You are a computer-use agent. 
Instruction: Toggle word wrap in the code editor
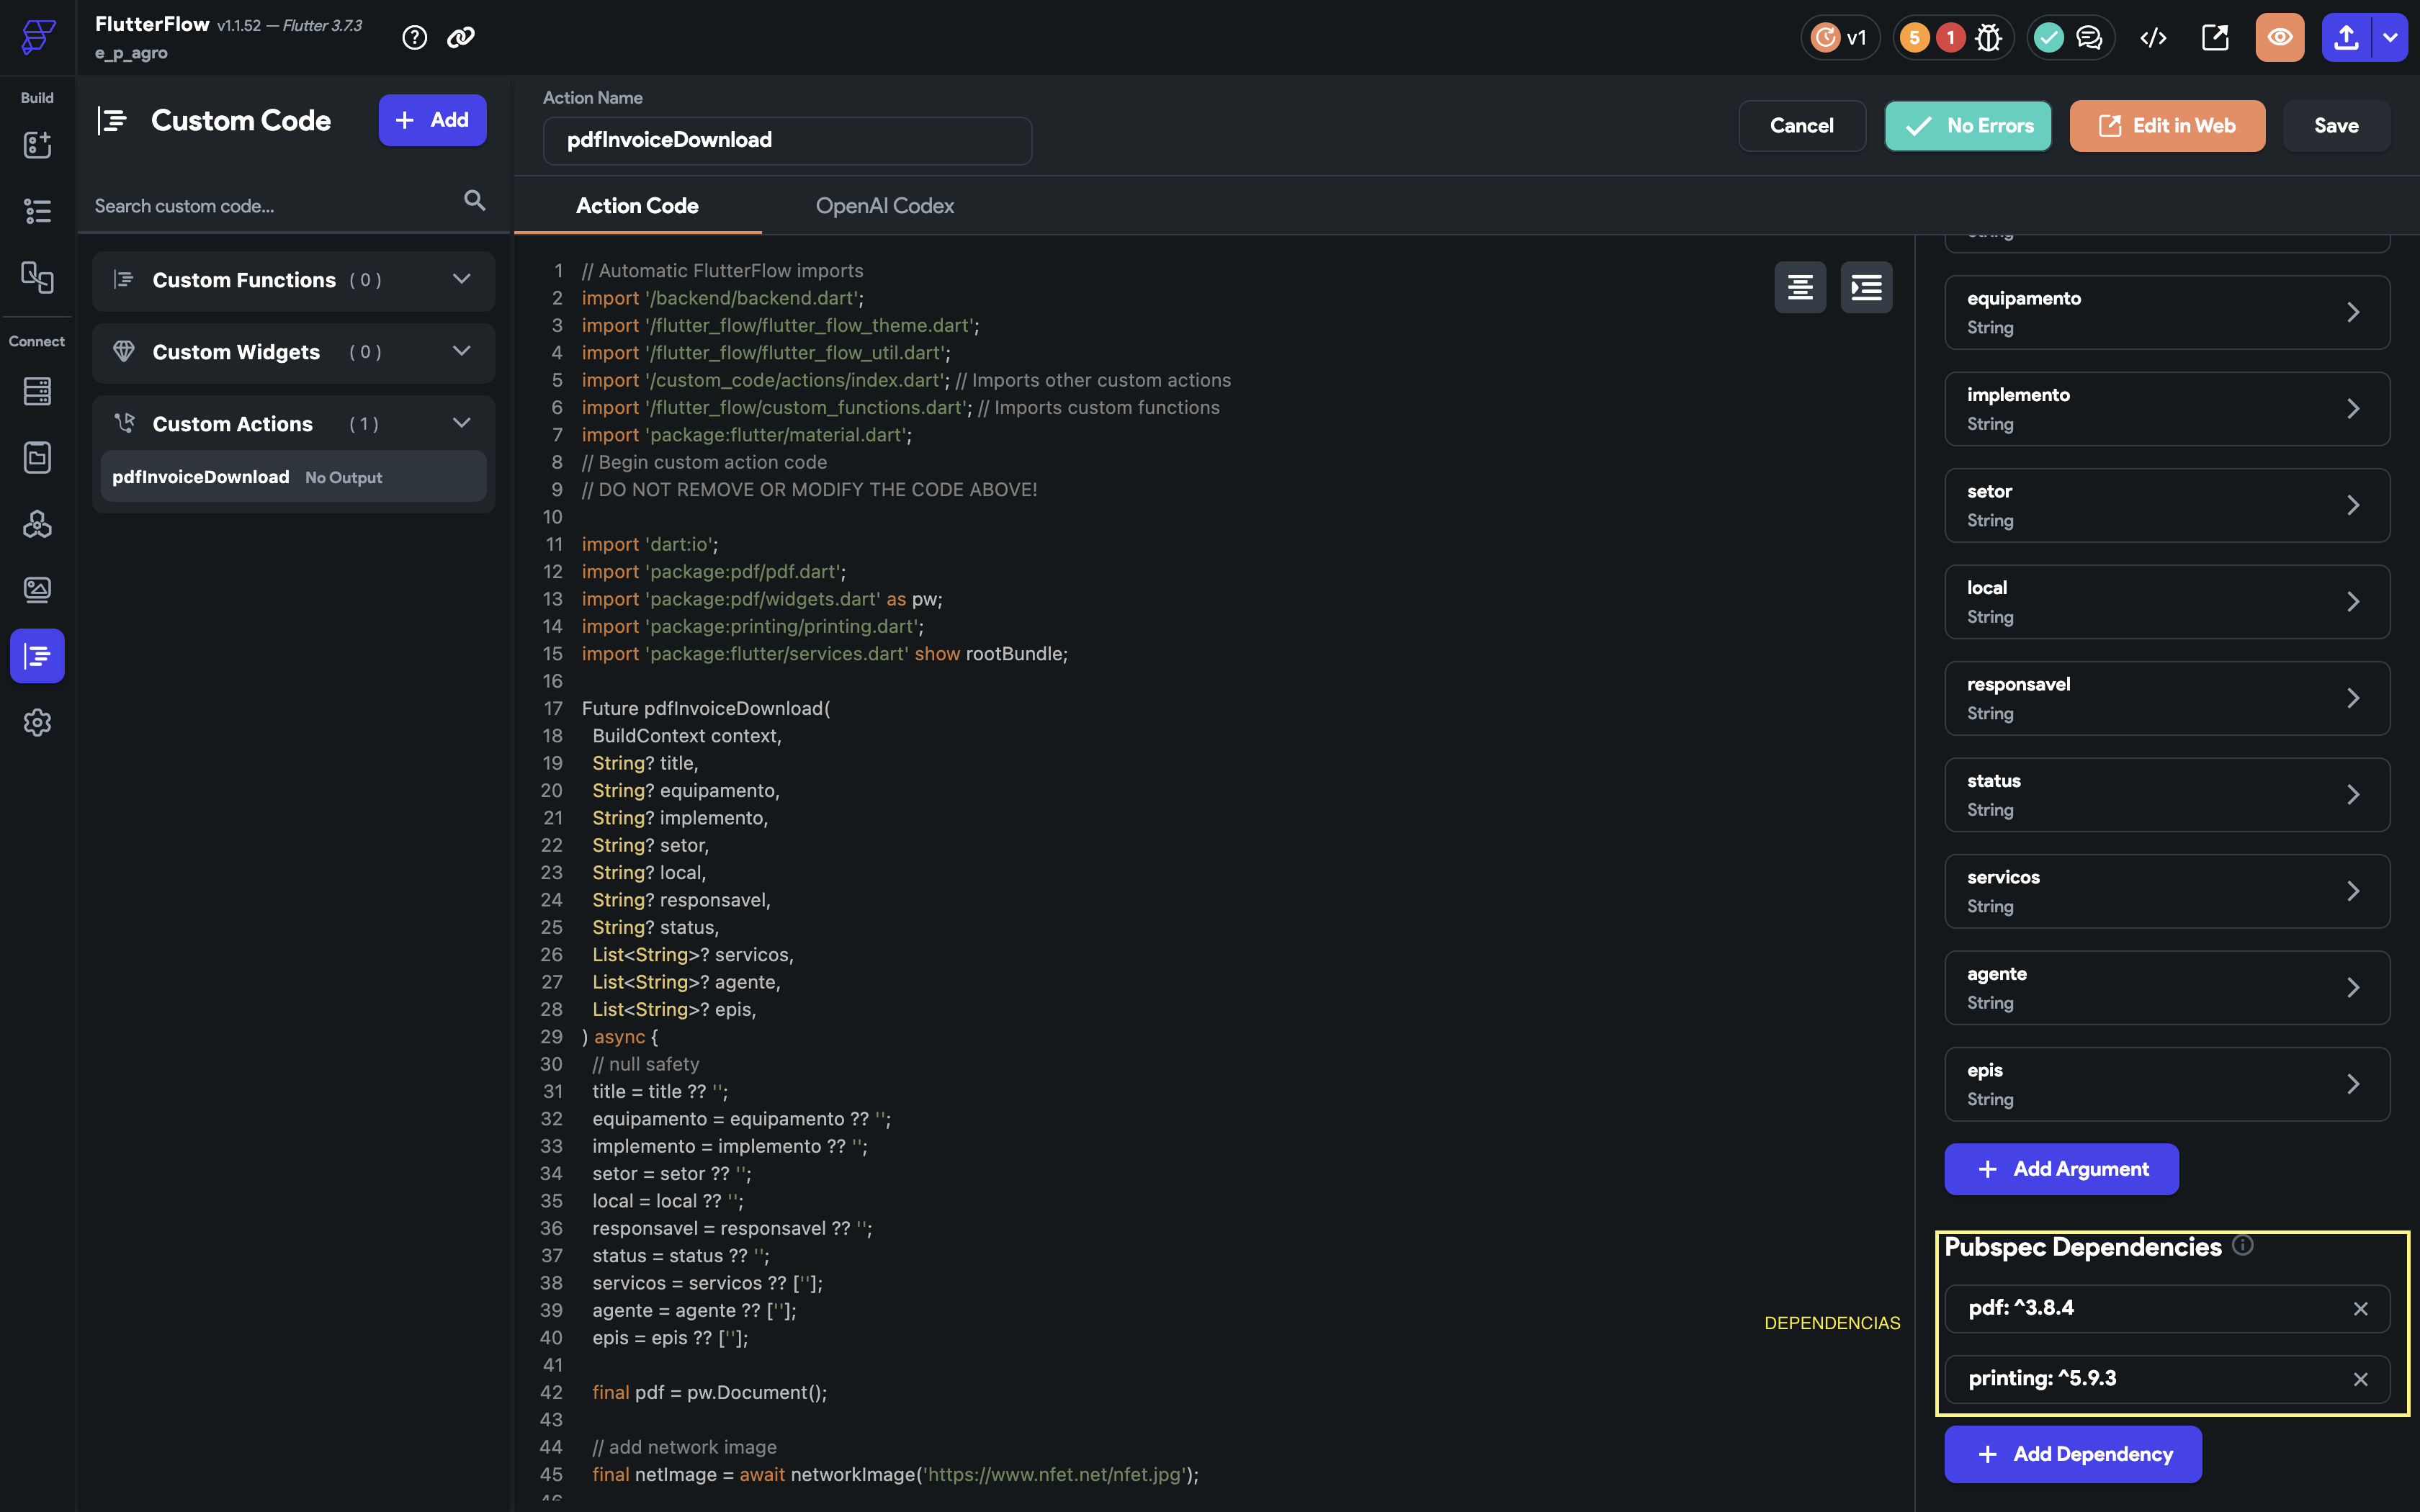pos(1799,287)
